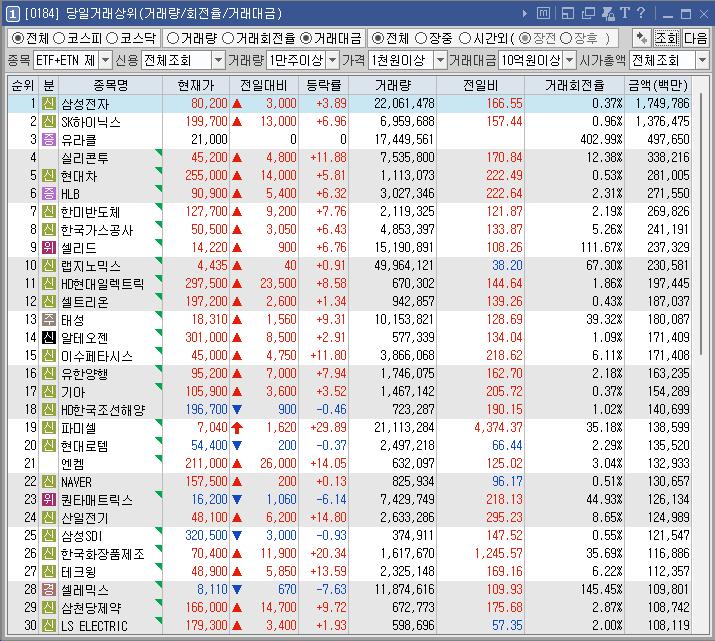Click black 신 badge next to 알테오젠
This screenshot has height=641, width=715.
point(49,337)
